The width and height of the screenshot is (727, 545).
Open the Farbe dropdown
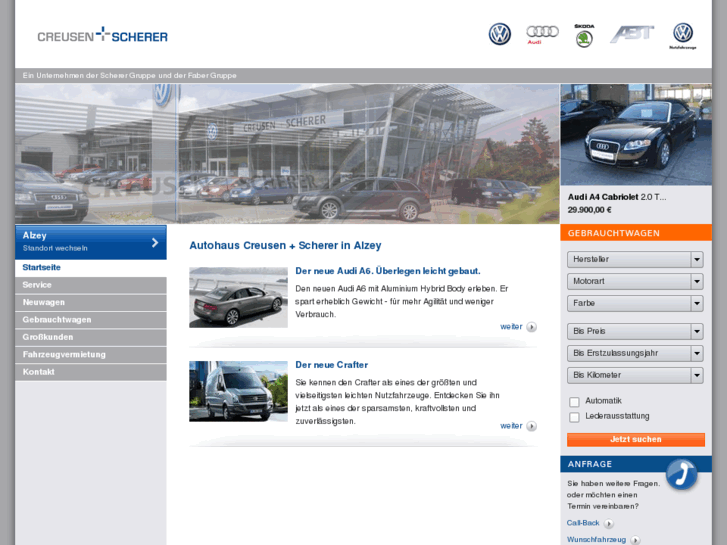point(635,303)
